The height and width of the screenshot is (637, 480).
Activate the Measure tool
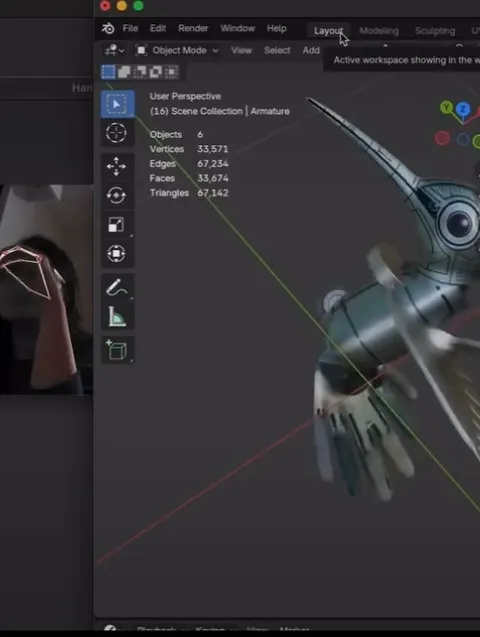click(117, 317)
